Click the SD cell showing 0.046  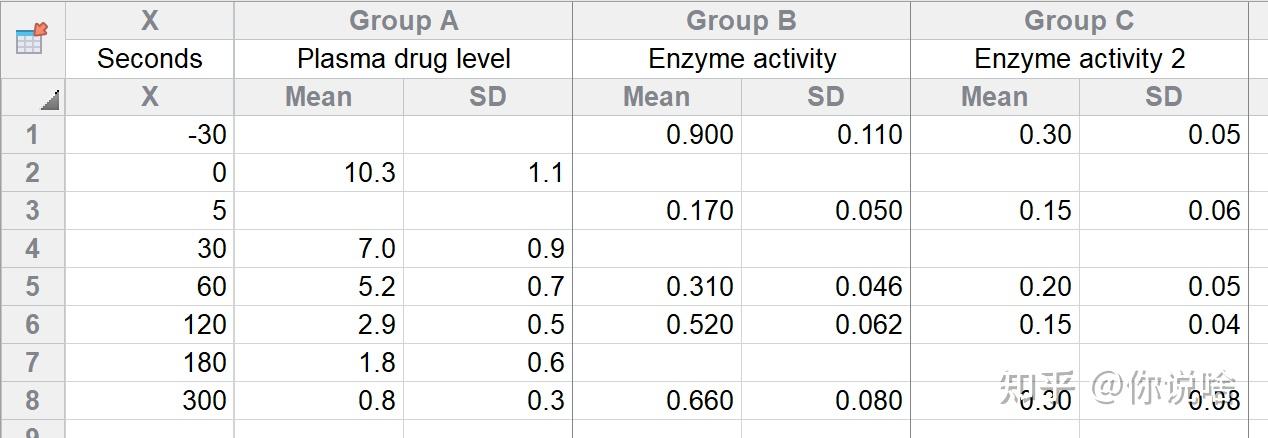[825, 287]
